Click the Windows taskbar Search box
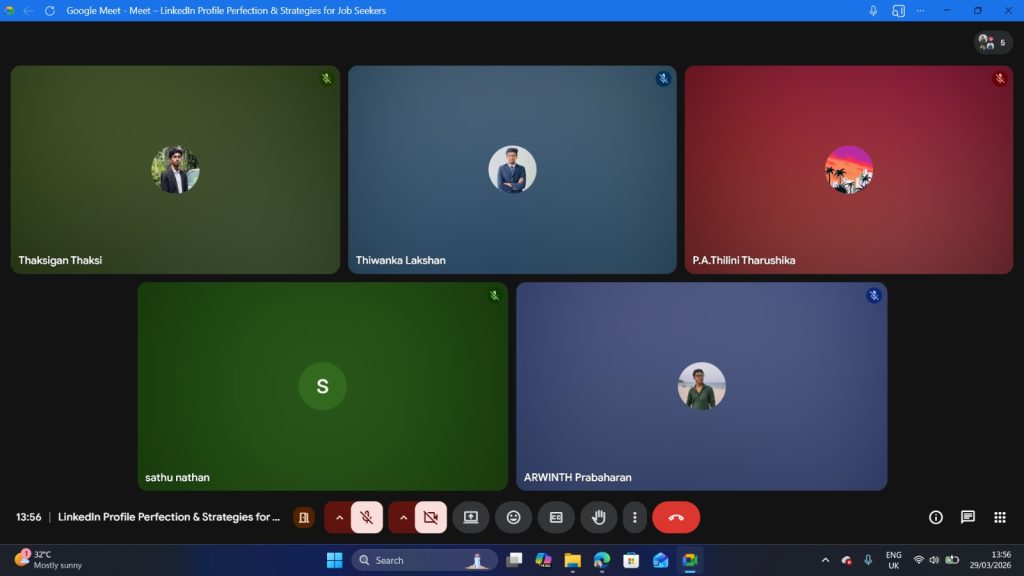Image resolution: width=1024 pixels, height=576 pixels. tap(410, 560)
